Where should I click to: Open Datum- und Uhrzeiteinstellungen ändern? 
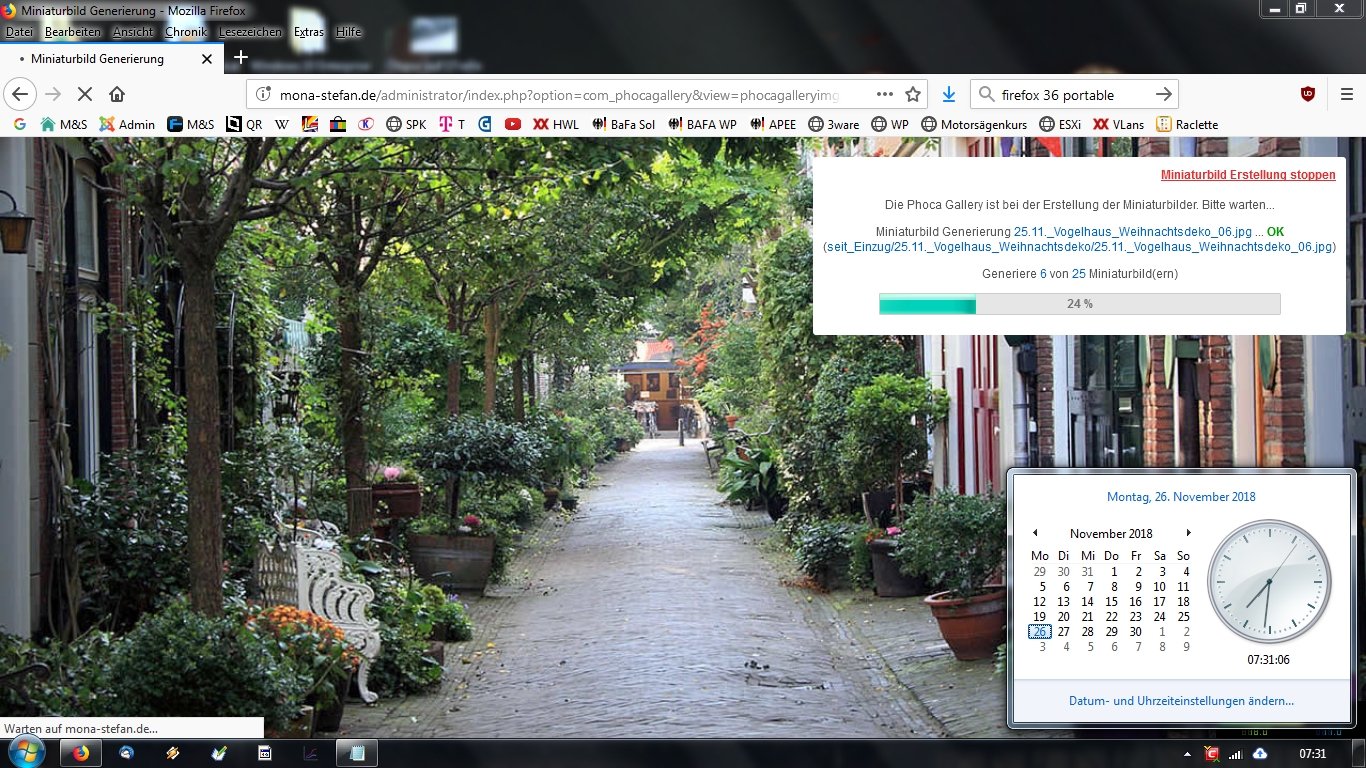pos(1180,700)
